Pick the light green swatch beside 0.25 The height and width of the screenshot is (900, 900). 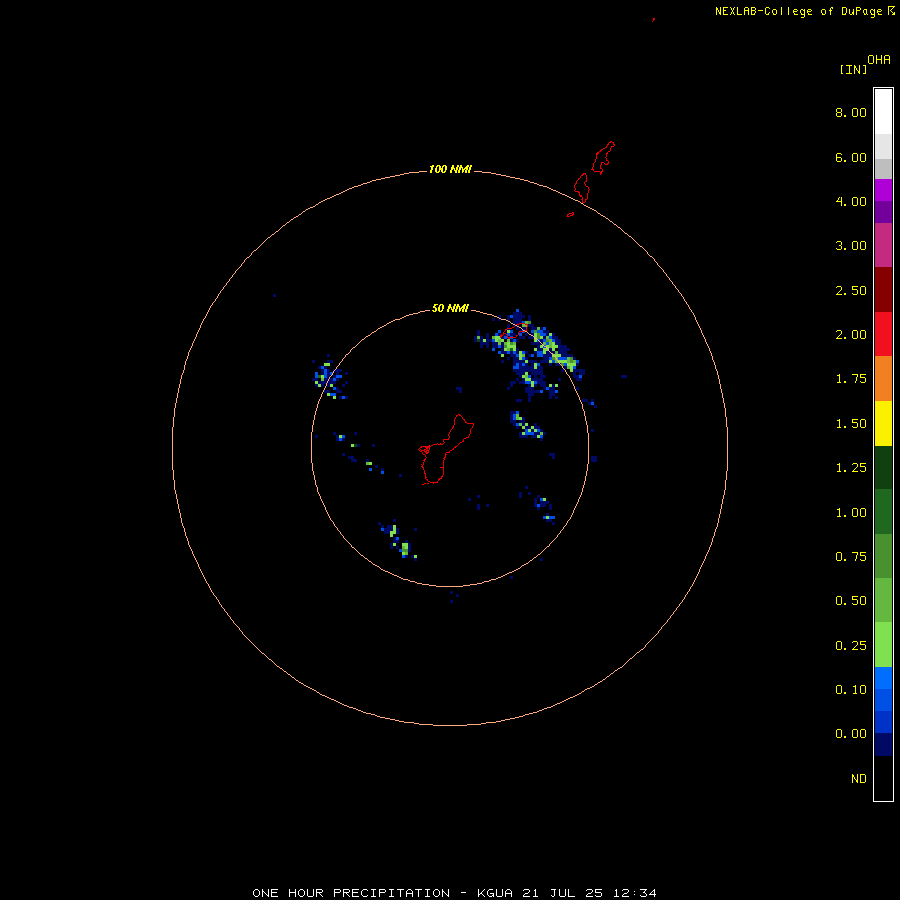click(x=883, y=645)
